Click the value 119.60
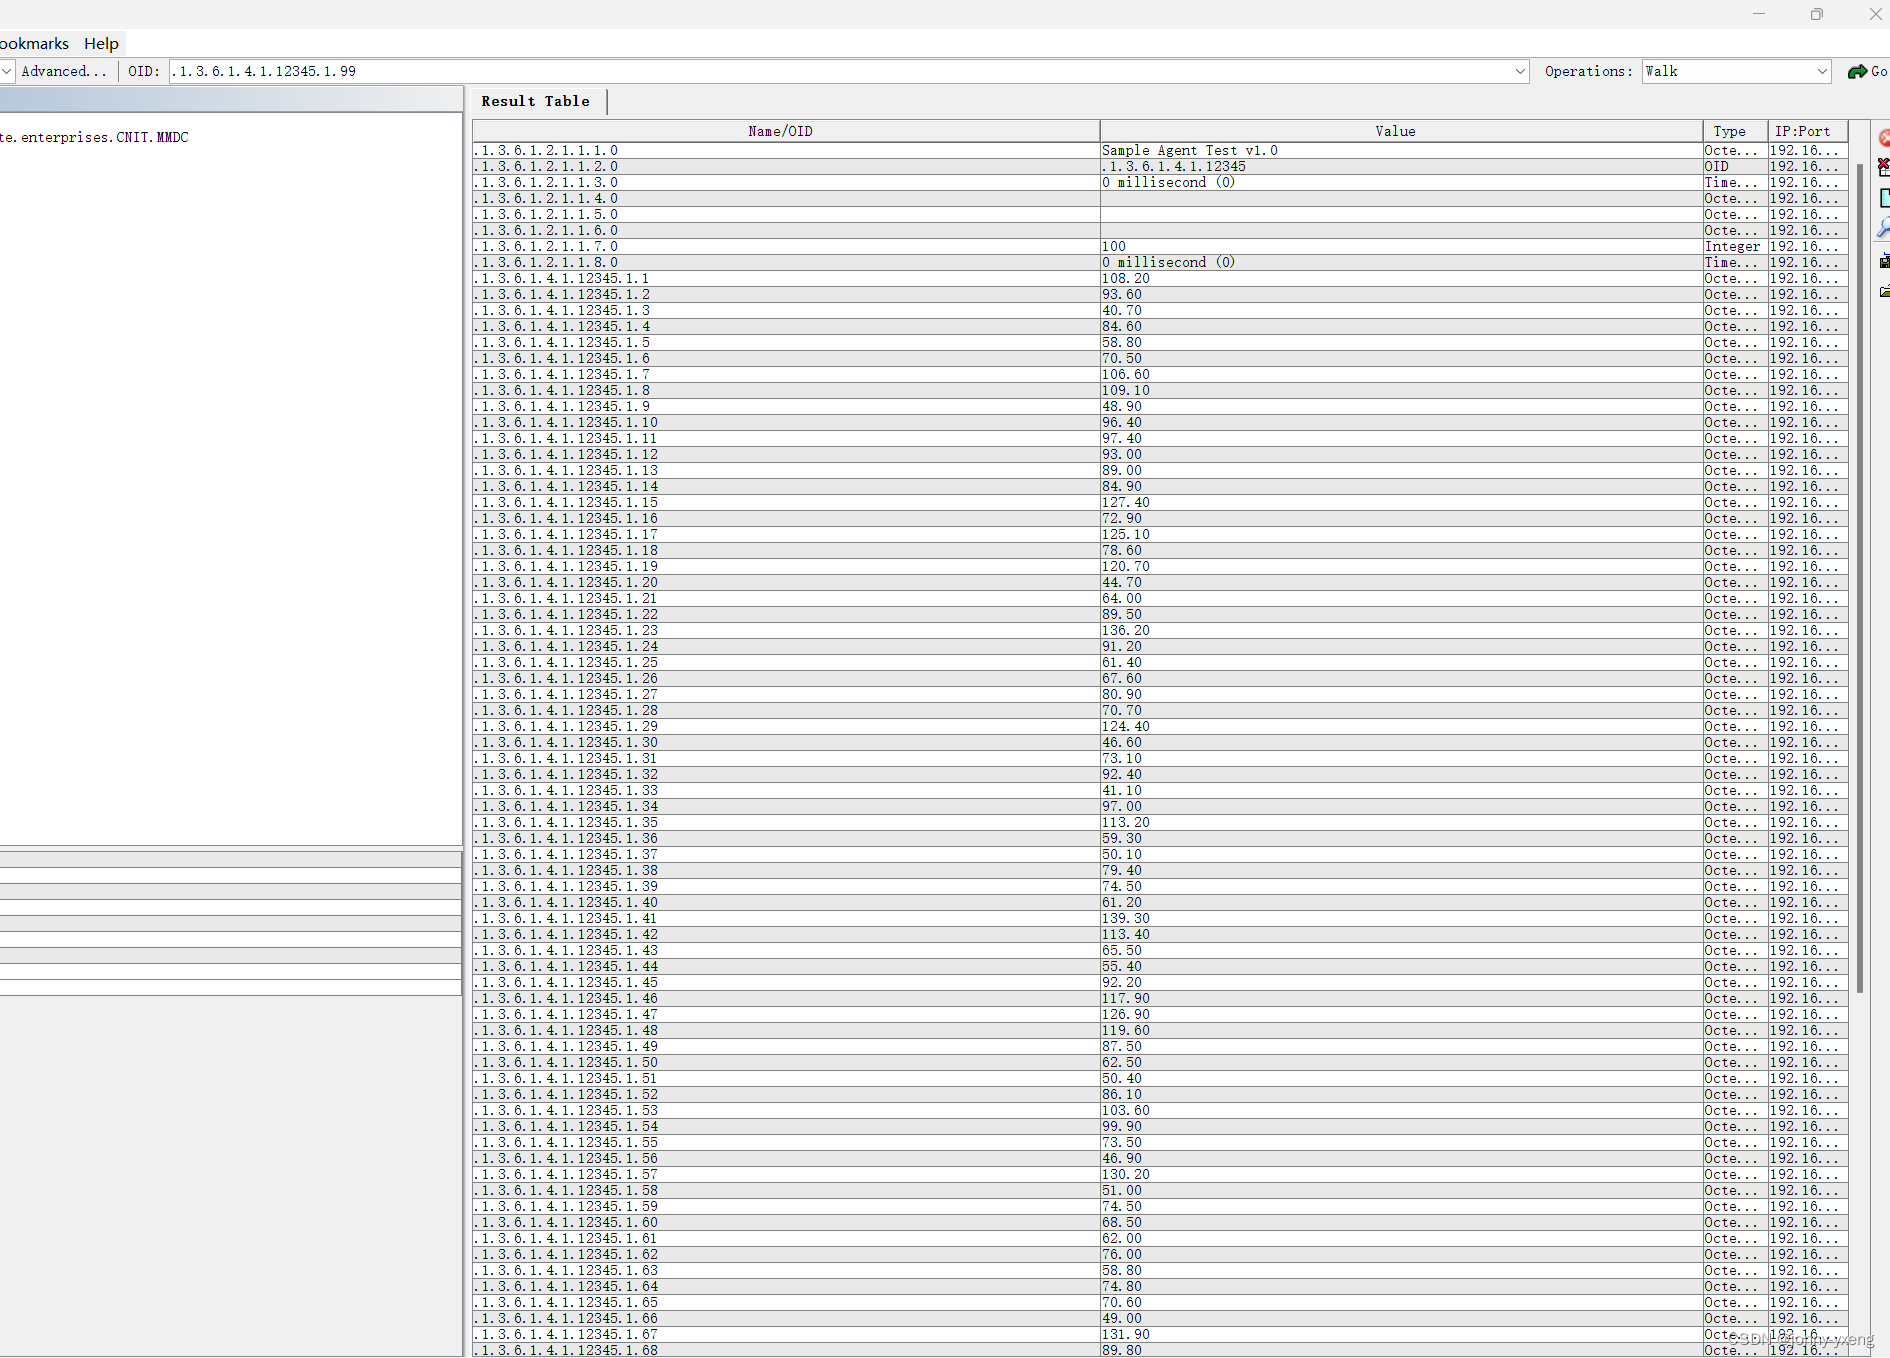 coord(1126,1030)
